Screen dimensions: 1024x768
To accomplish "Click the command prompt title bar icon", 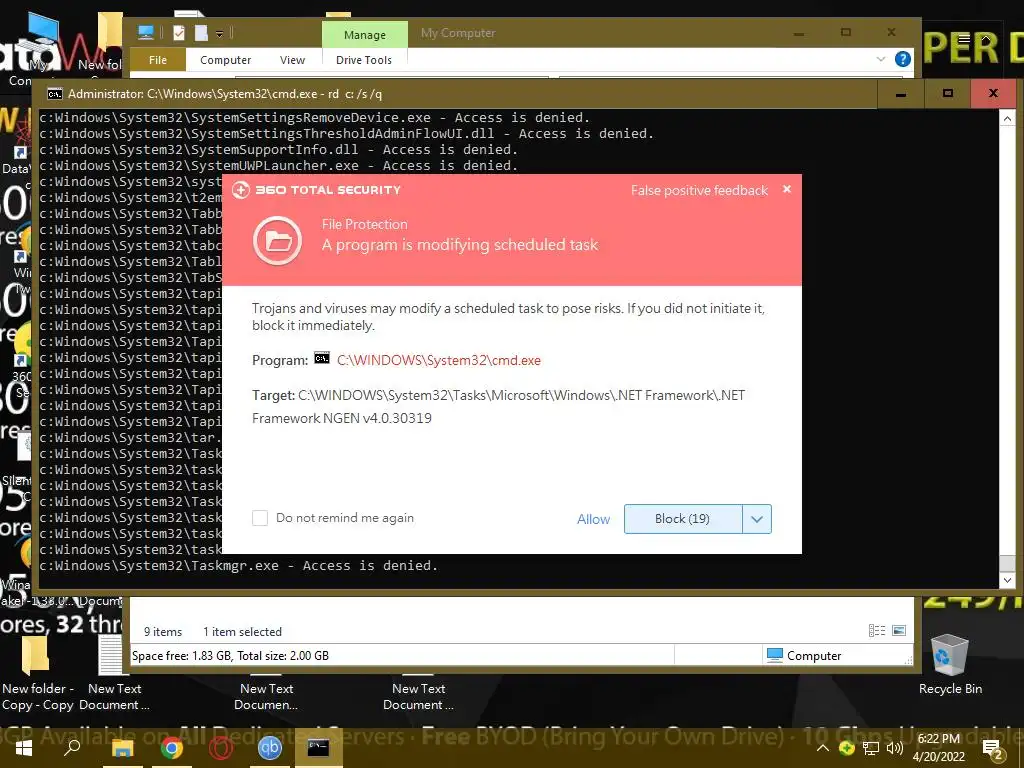I will click(x=55, y=94).
